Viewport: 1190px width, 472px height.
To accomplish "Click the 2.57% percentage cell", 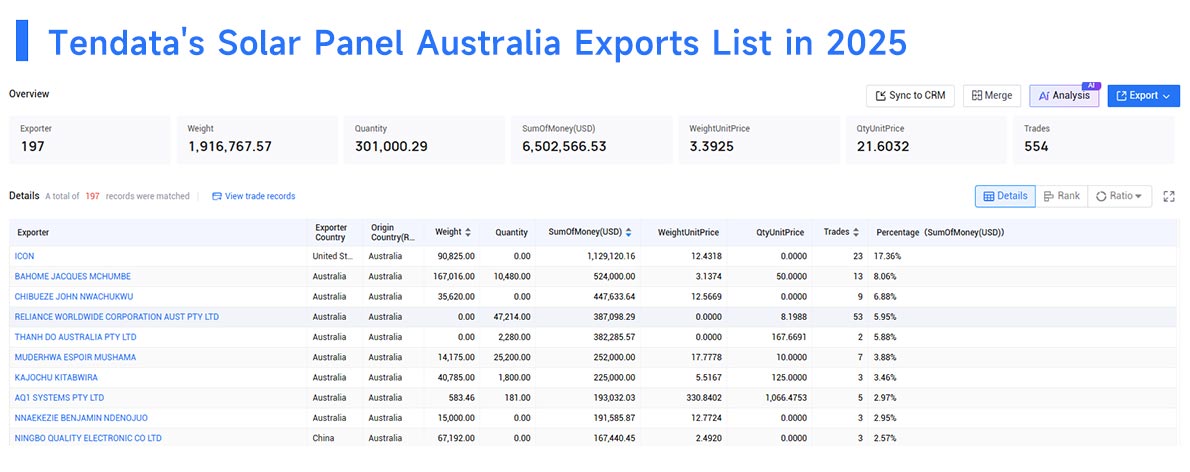I will click(887, 438).
